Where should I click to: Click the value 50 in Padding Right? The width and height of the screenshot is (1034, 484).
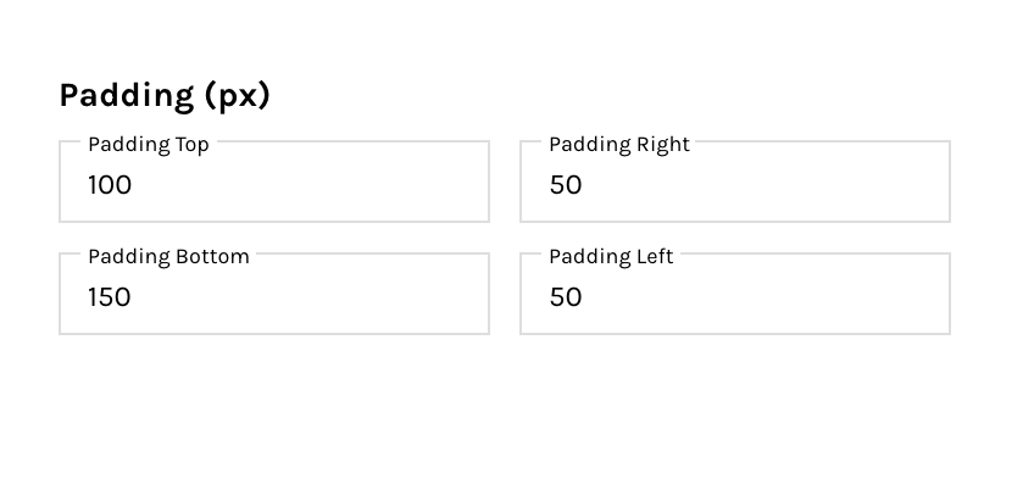566,185
